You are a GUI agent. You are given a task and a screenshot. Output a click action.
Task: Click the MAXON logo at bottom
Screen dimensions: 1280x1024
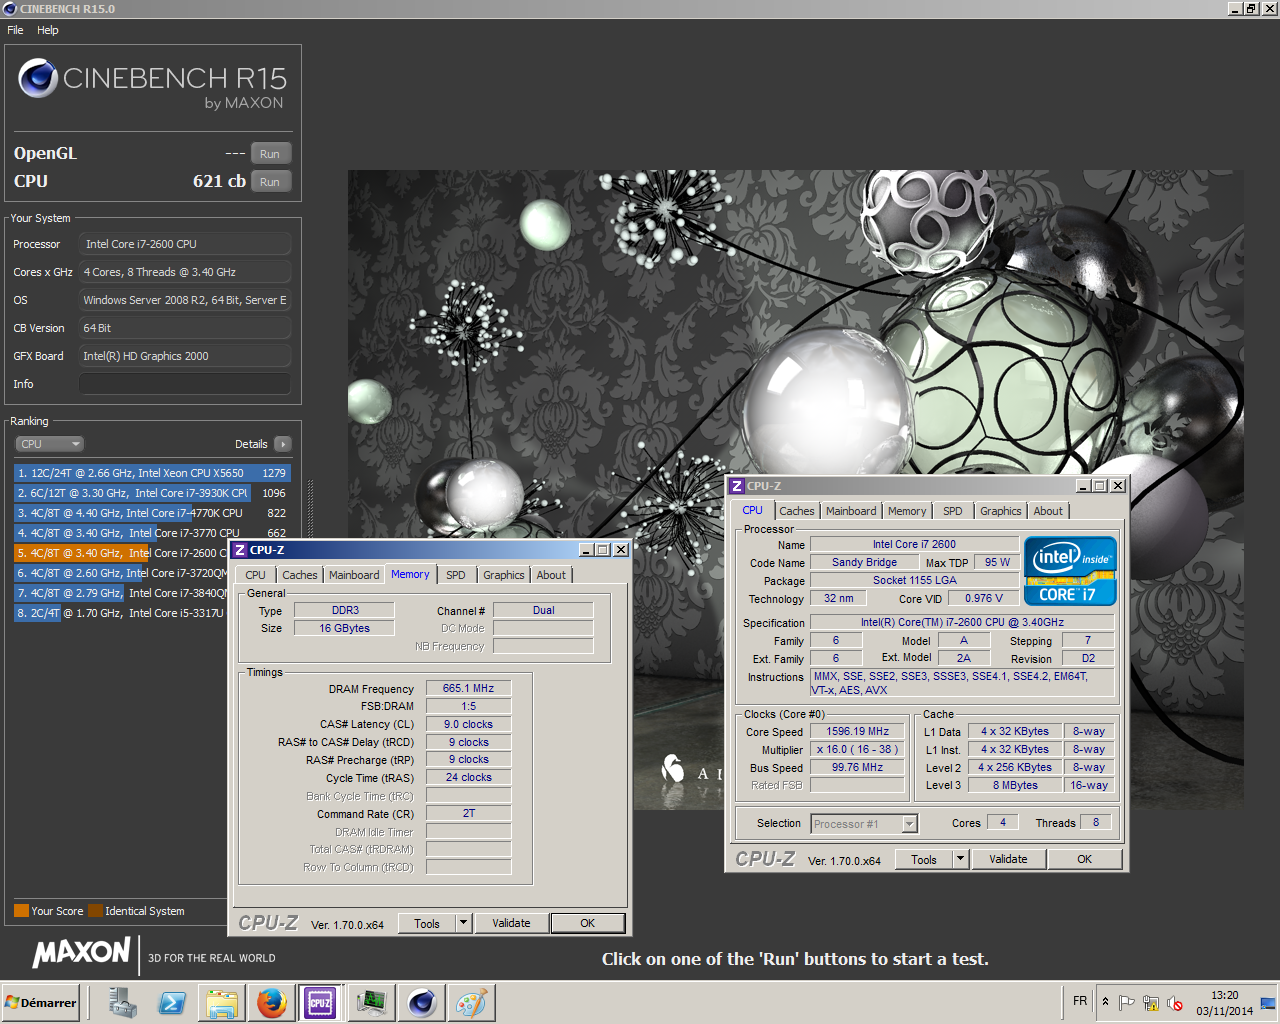(x=81, y=952)
